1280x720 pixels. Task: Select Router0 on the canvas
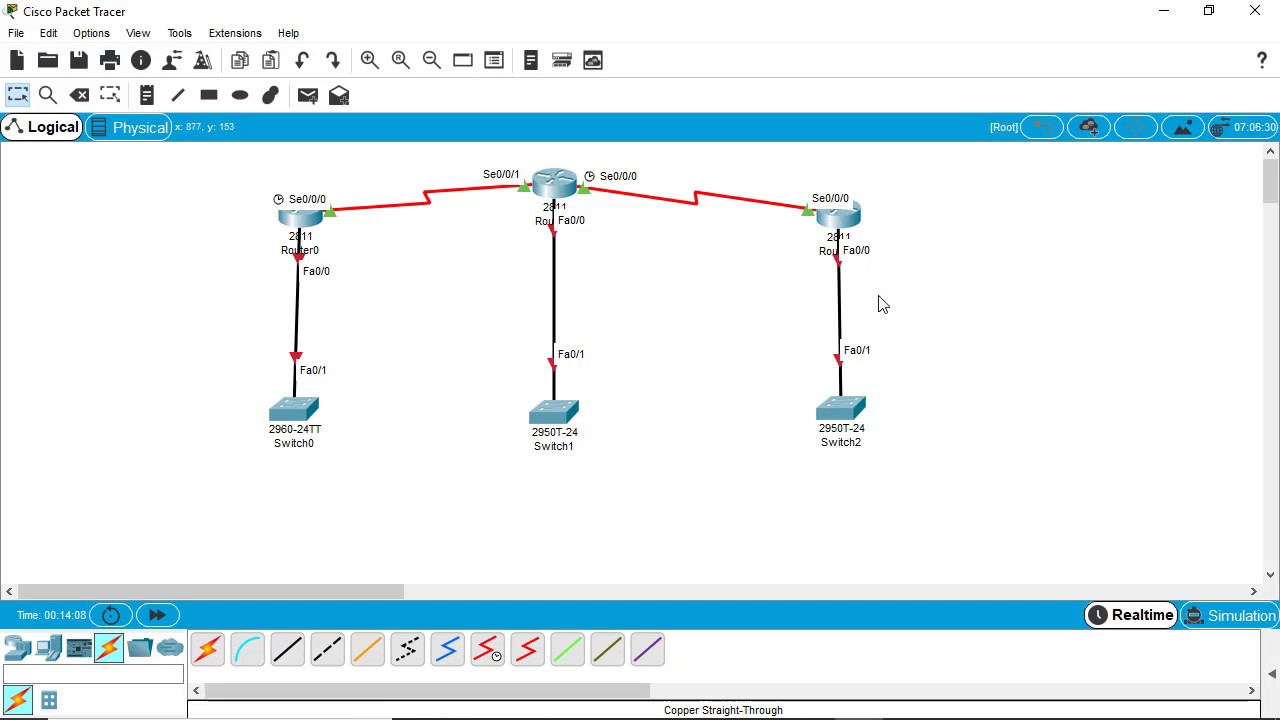pyautogui.click(x=299, y=218)
